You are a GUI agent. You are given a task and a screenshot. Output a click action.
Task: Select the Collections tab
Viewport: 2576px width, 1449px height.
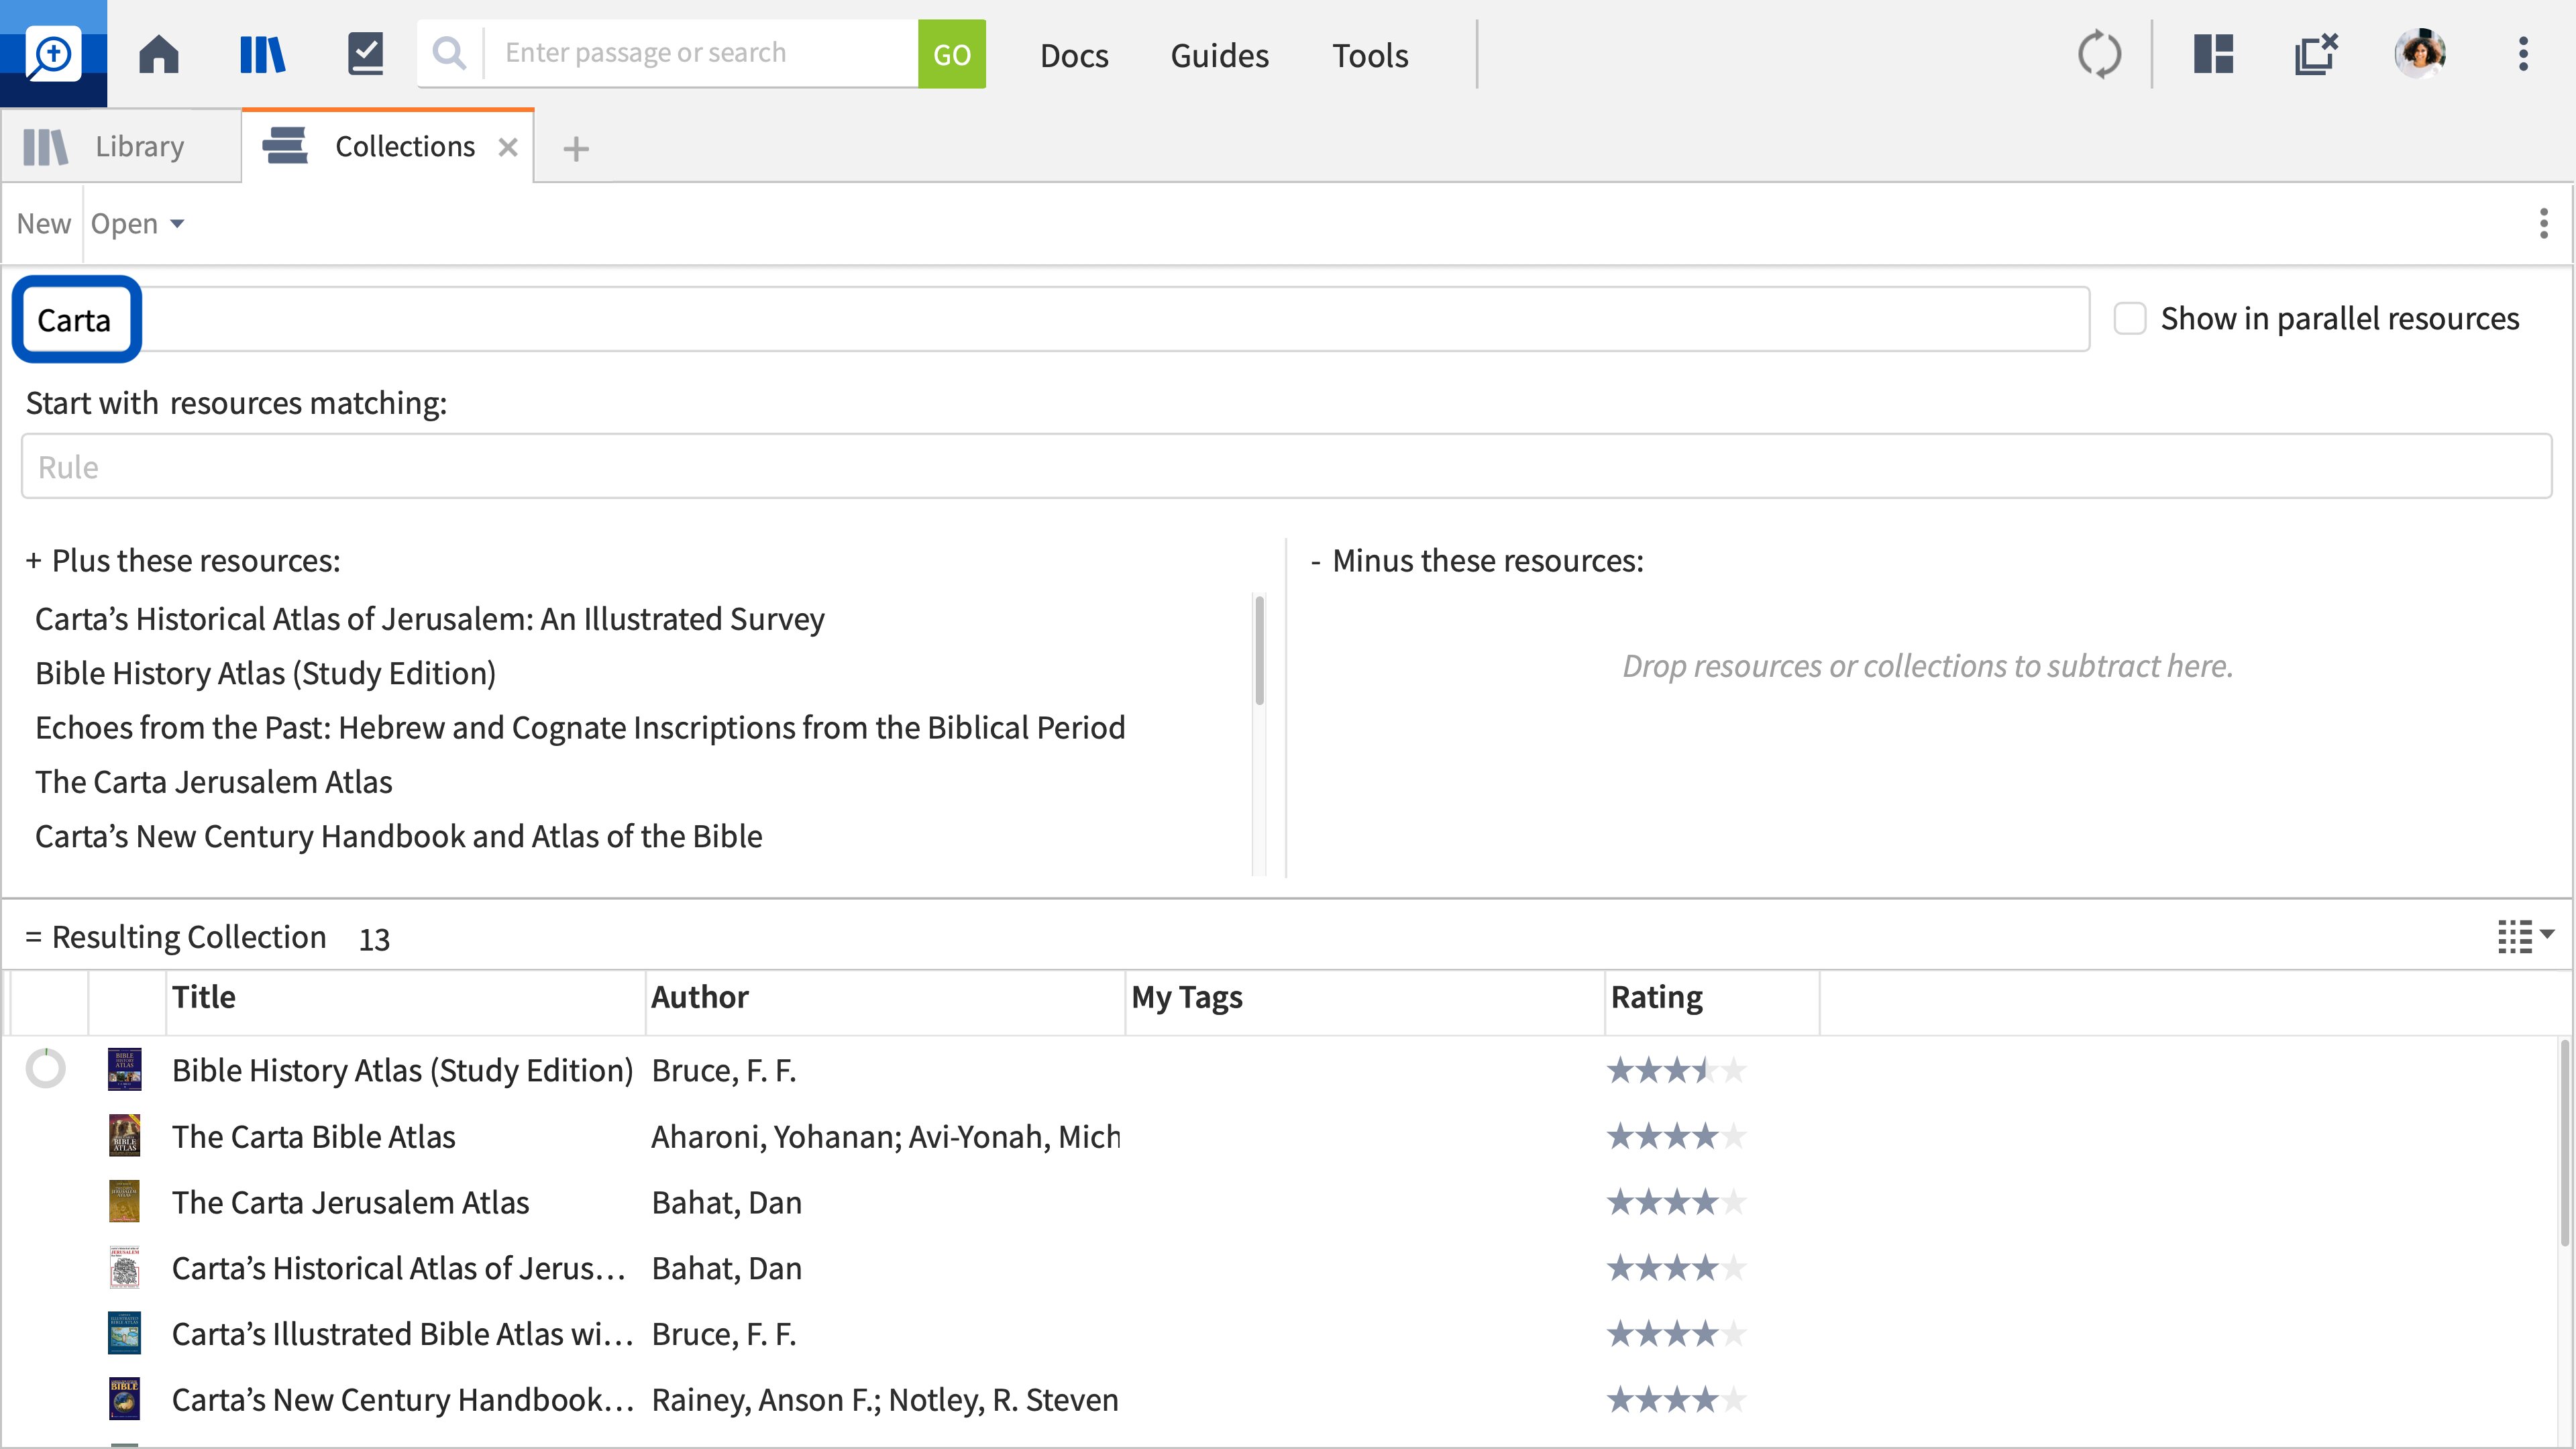pos(388,146)
